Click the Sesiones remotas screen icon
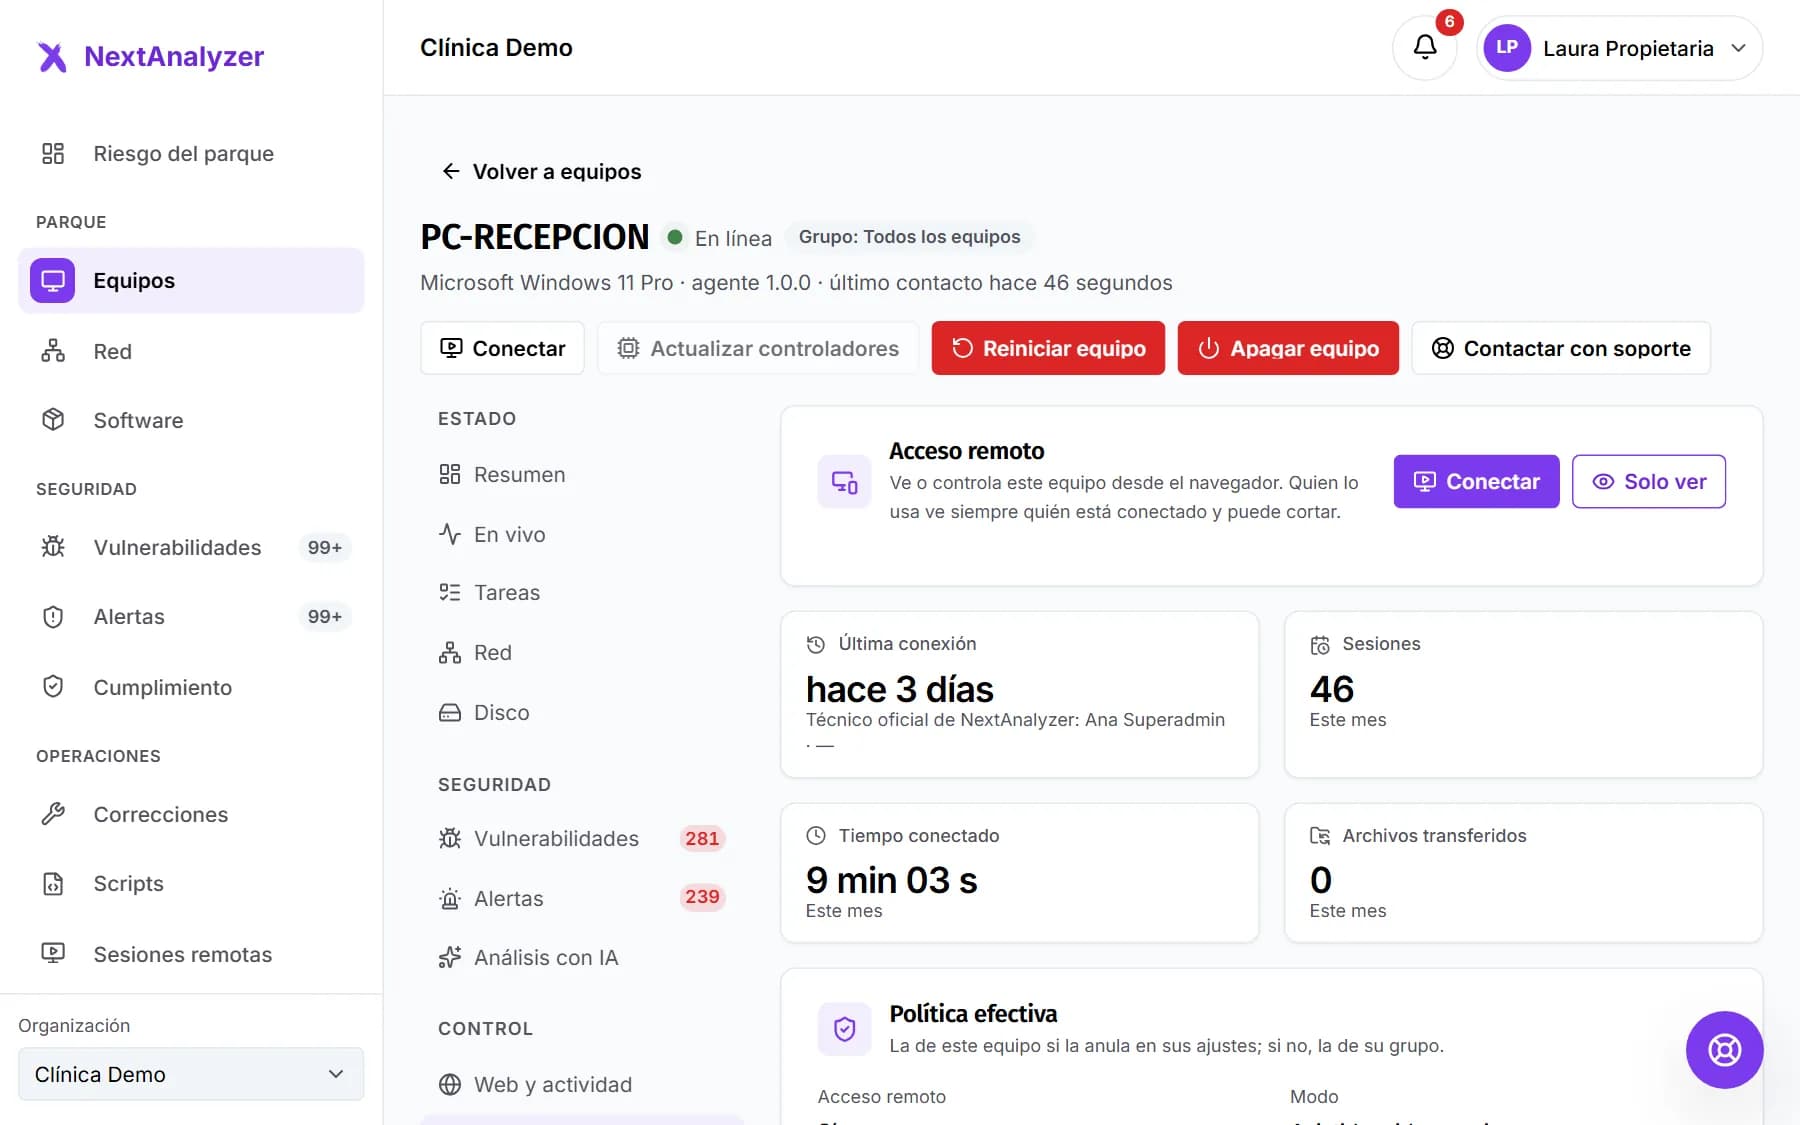Image resolution: width=1800 pixels, height=1125 pixels. pos(53,954)
